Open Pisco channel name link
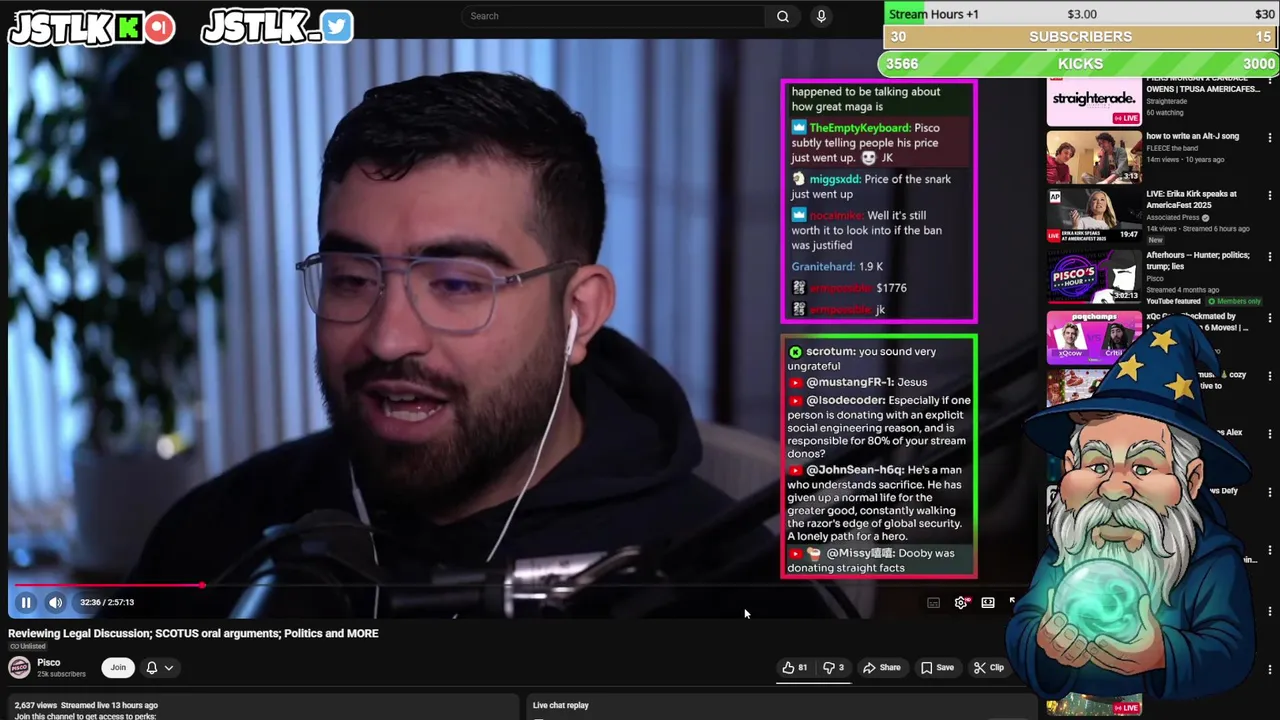 click(x=49, y=662)
